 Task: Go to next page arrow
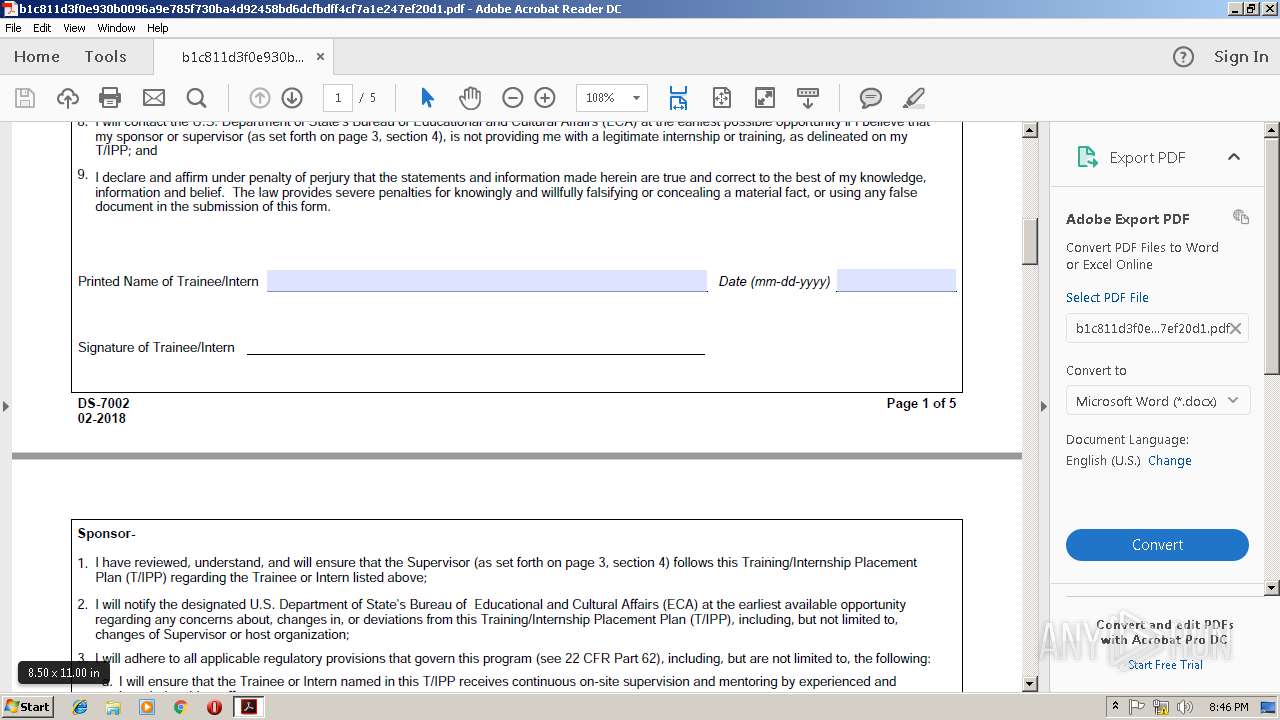[x=292, y=98]
